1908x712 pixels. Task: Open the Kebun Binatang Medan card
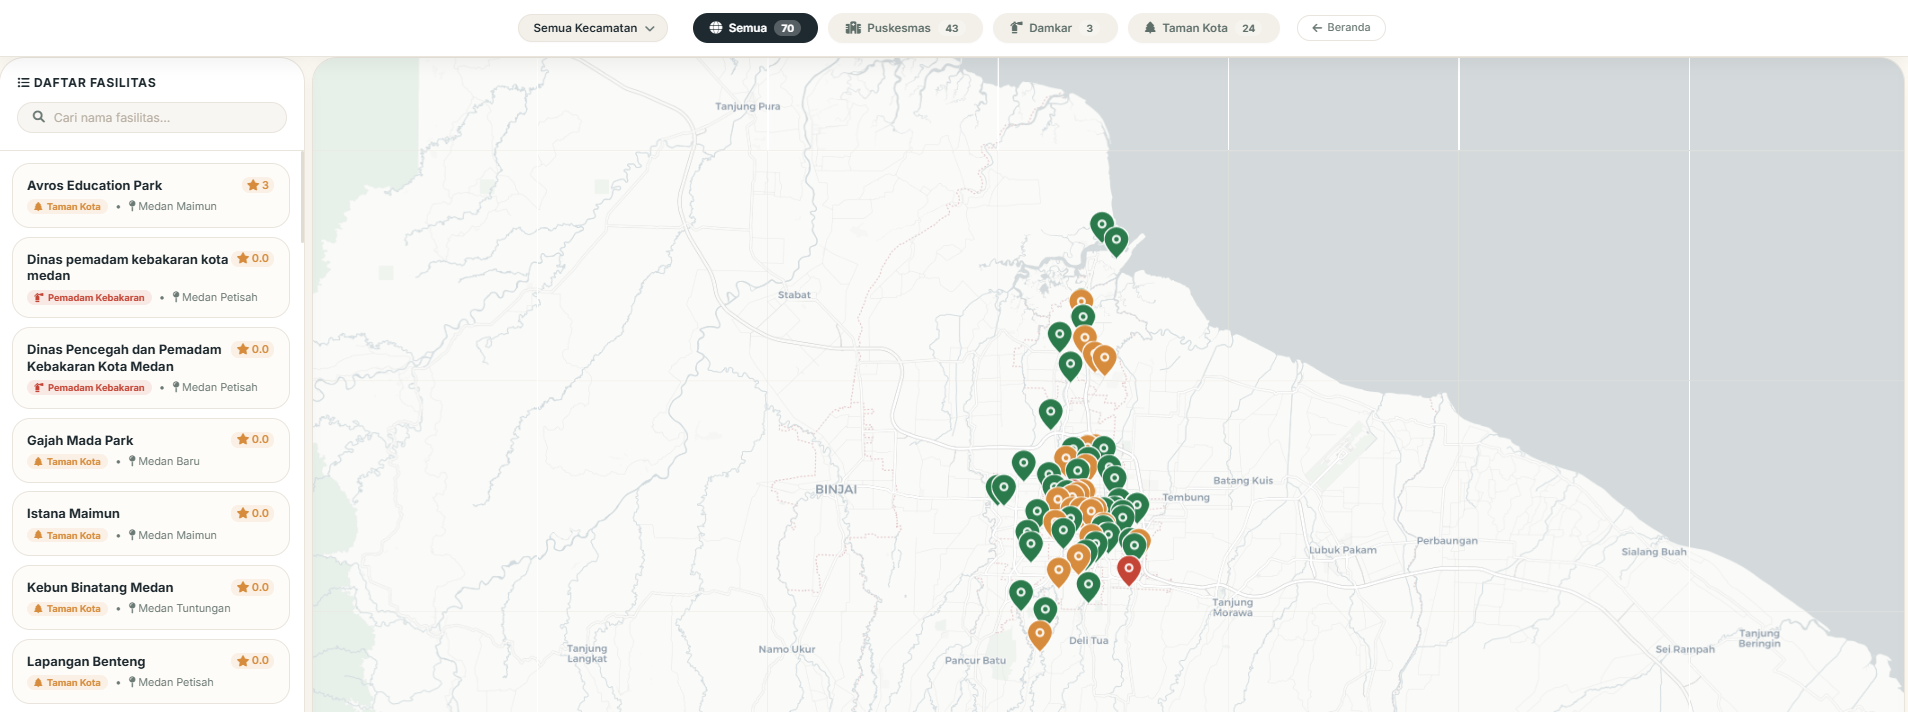[x=151, y=597]
